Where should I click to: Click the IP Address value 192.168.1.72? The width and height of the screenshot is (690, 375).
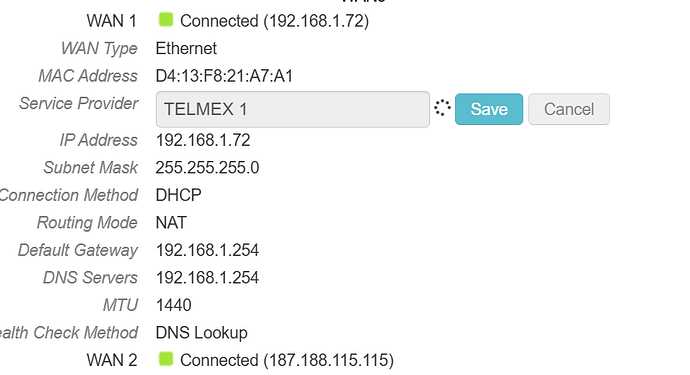click(x=203, y=140)
